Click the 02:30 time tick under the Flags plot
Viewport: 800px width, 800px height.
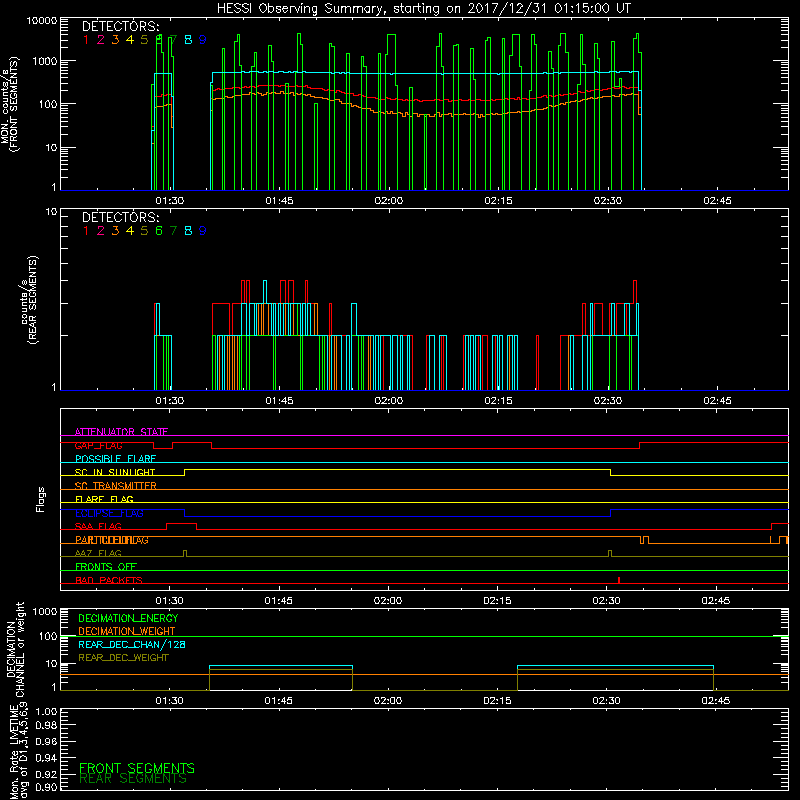607,601
